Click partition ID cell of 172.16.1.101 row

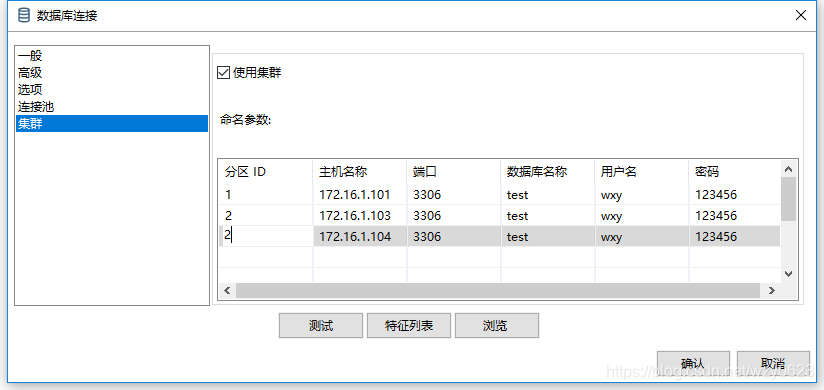(x=266, y=194)
